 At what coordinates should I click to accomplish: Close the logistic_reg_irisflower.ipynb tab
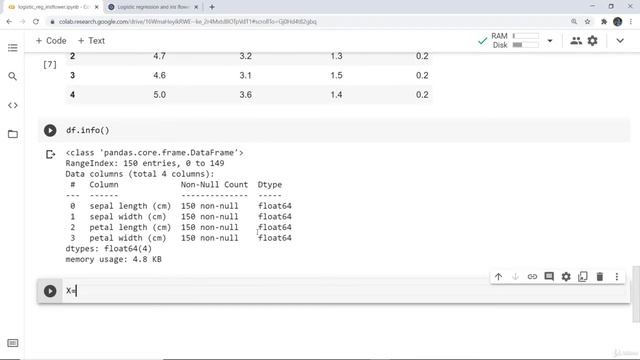[97, 7]
